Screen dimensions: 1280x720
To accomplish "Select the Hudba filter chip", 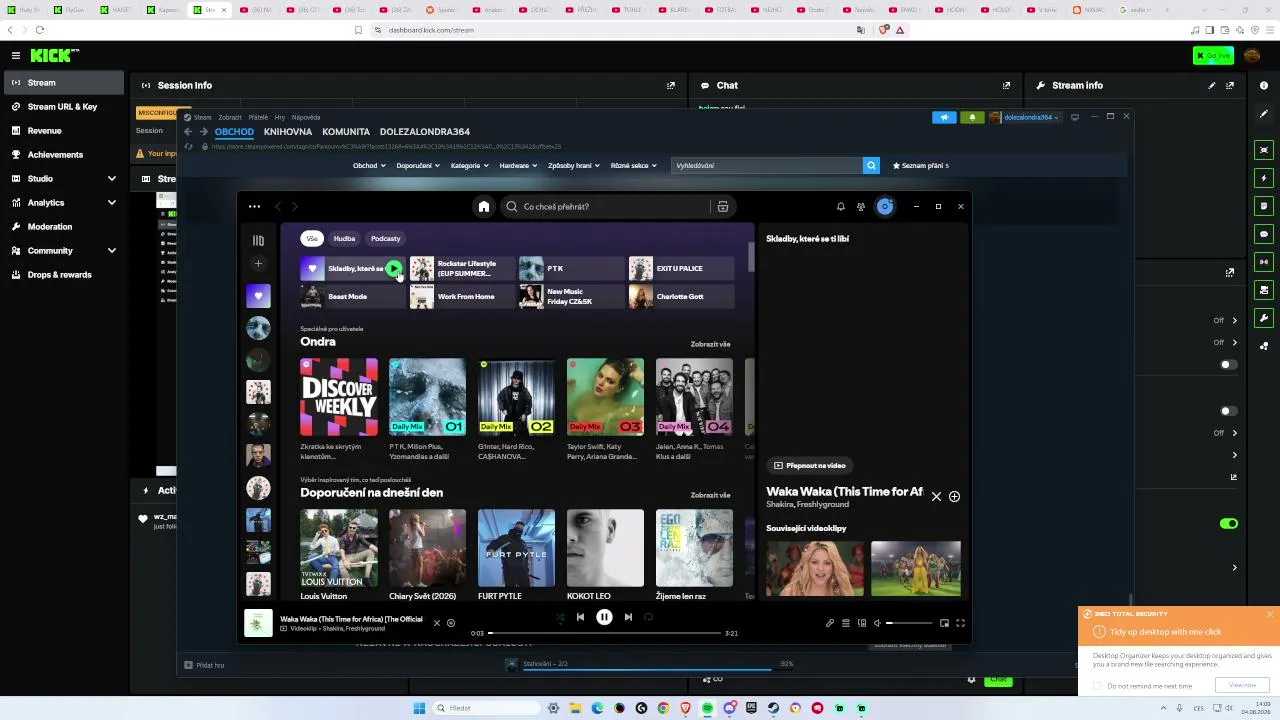I will click(x=344, y=239).
